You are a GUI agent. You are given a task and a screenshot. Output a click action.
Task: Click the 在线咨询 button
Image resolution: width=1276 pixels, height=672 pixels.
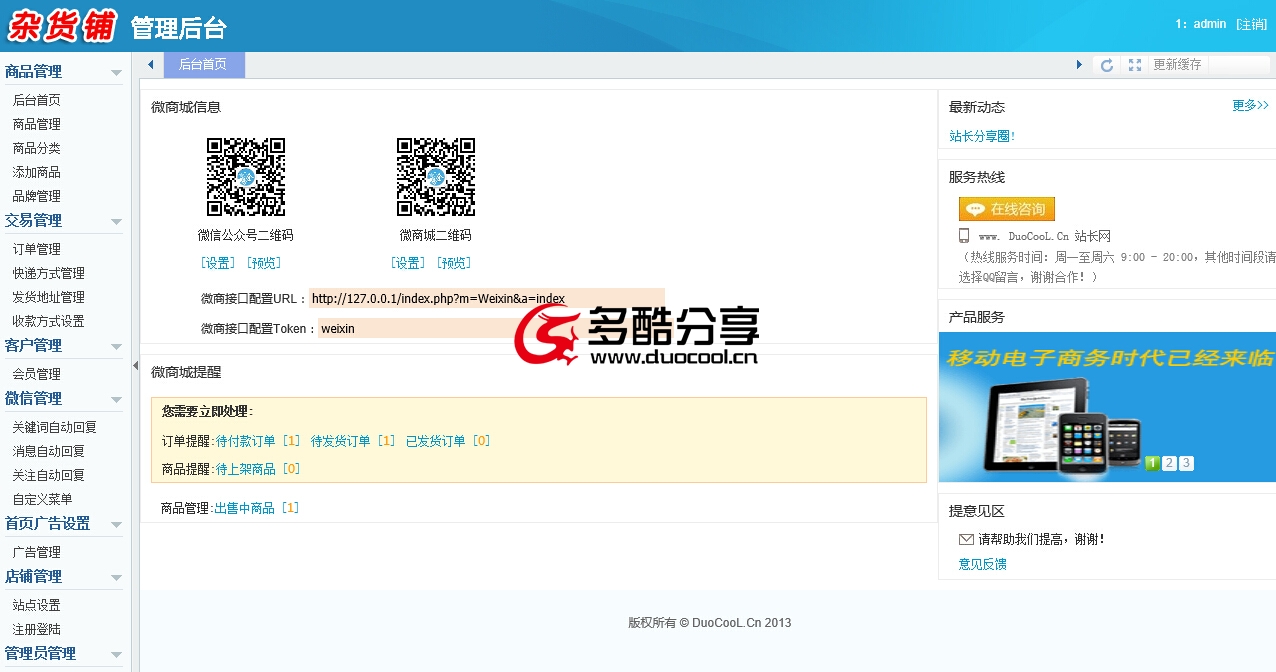coord(1007,209)
